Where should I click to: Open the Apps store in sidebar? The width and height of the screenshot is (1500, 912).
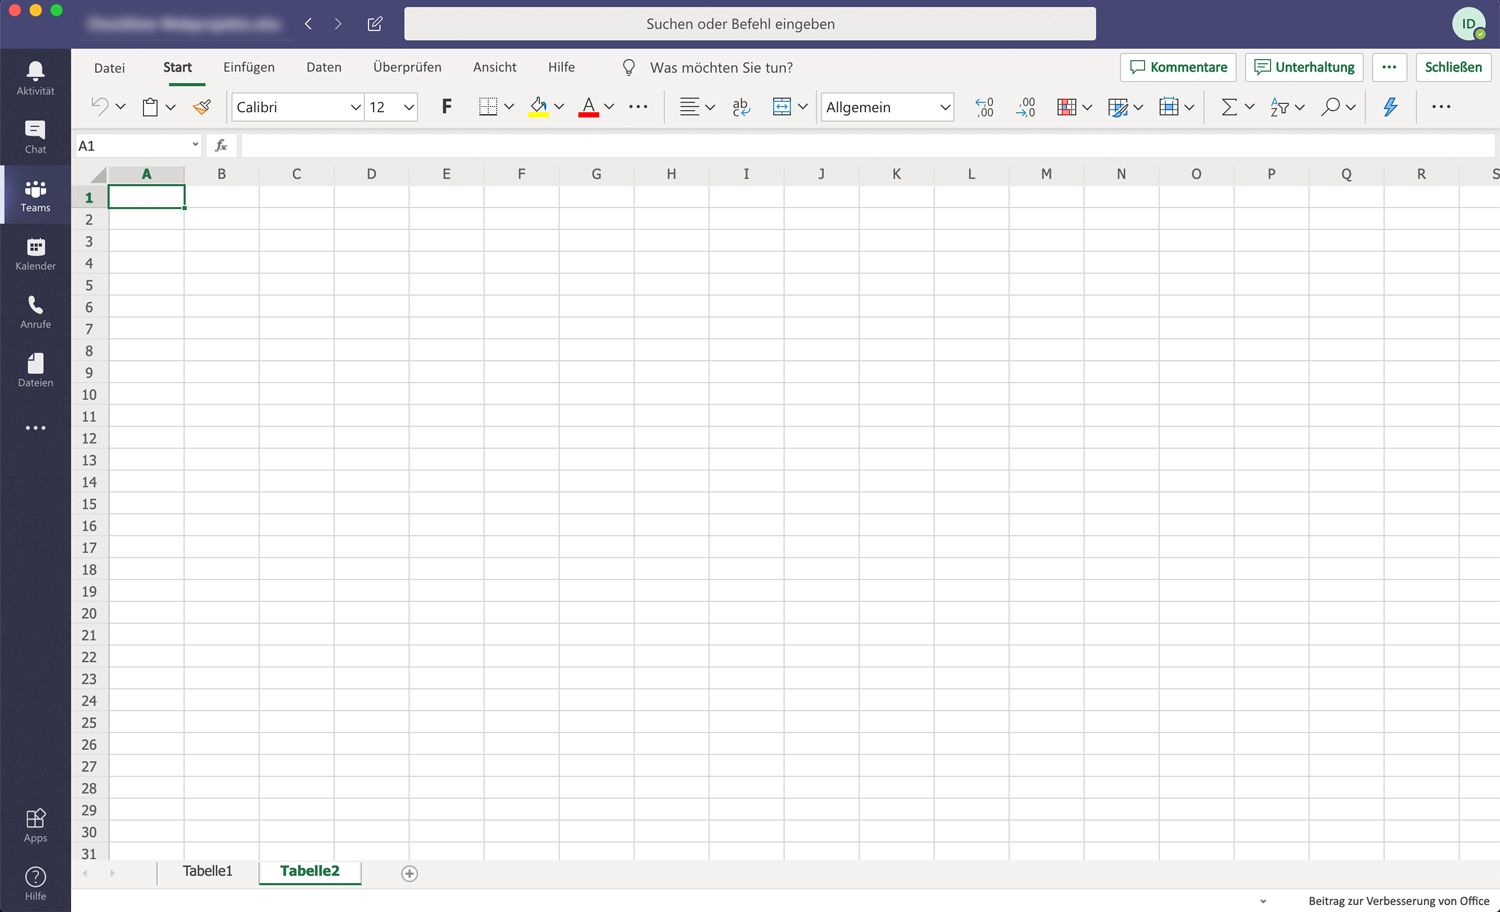tap(35, 825)
